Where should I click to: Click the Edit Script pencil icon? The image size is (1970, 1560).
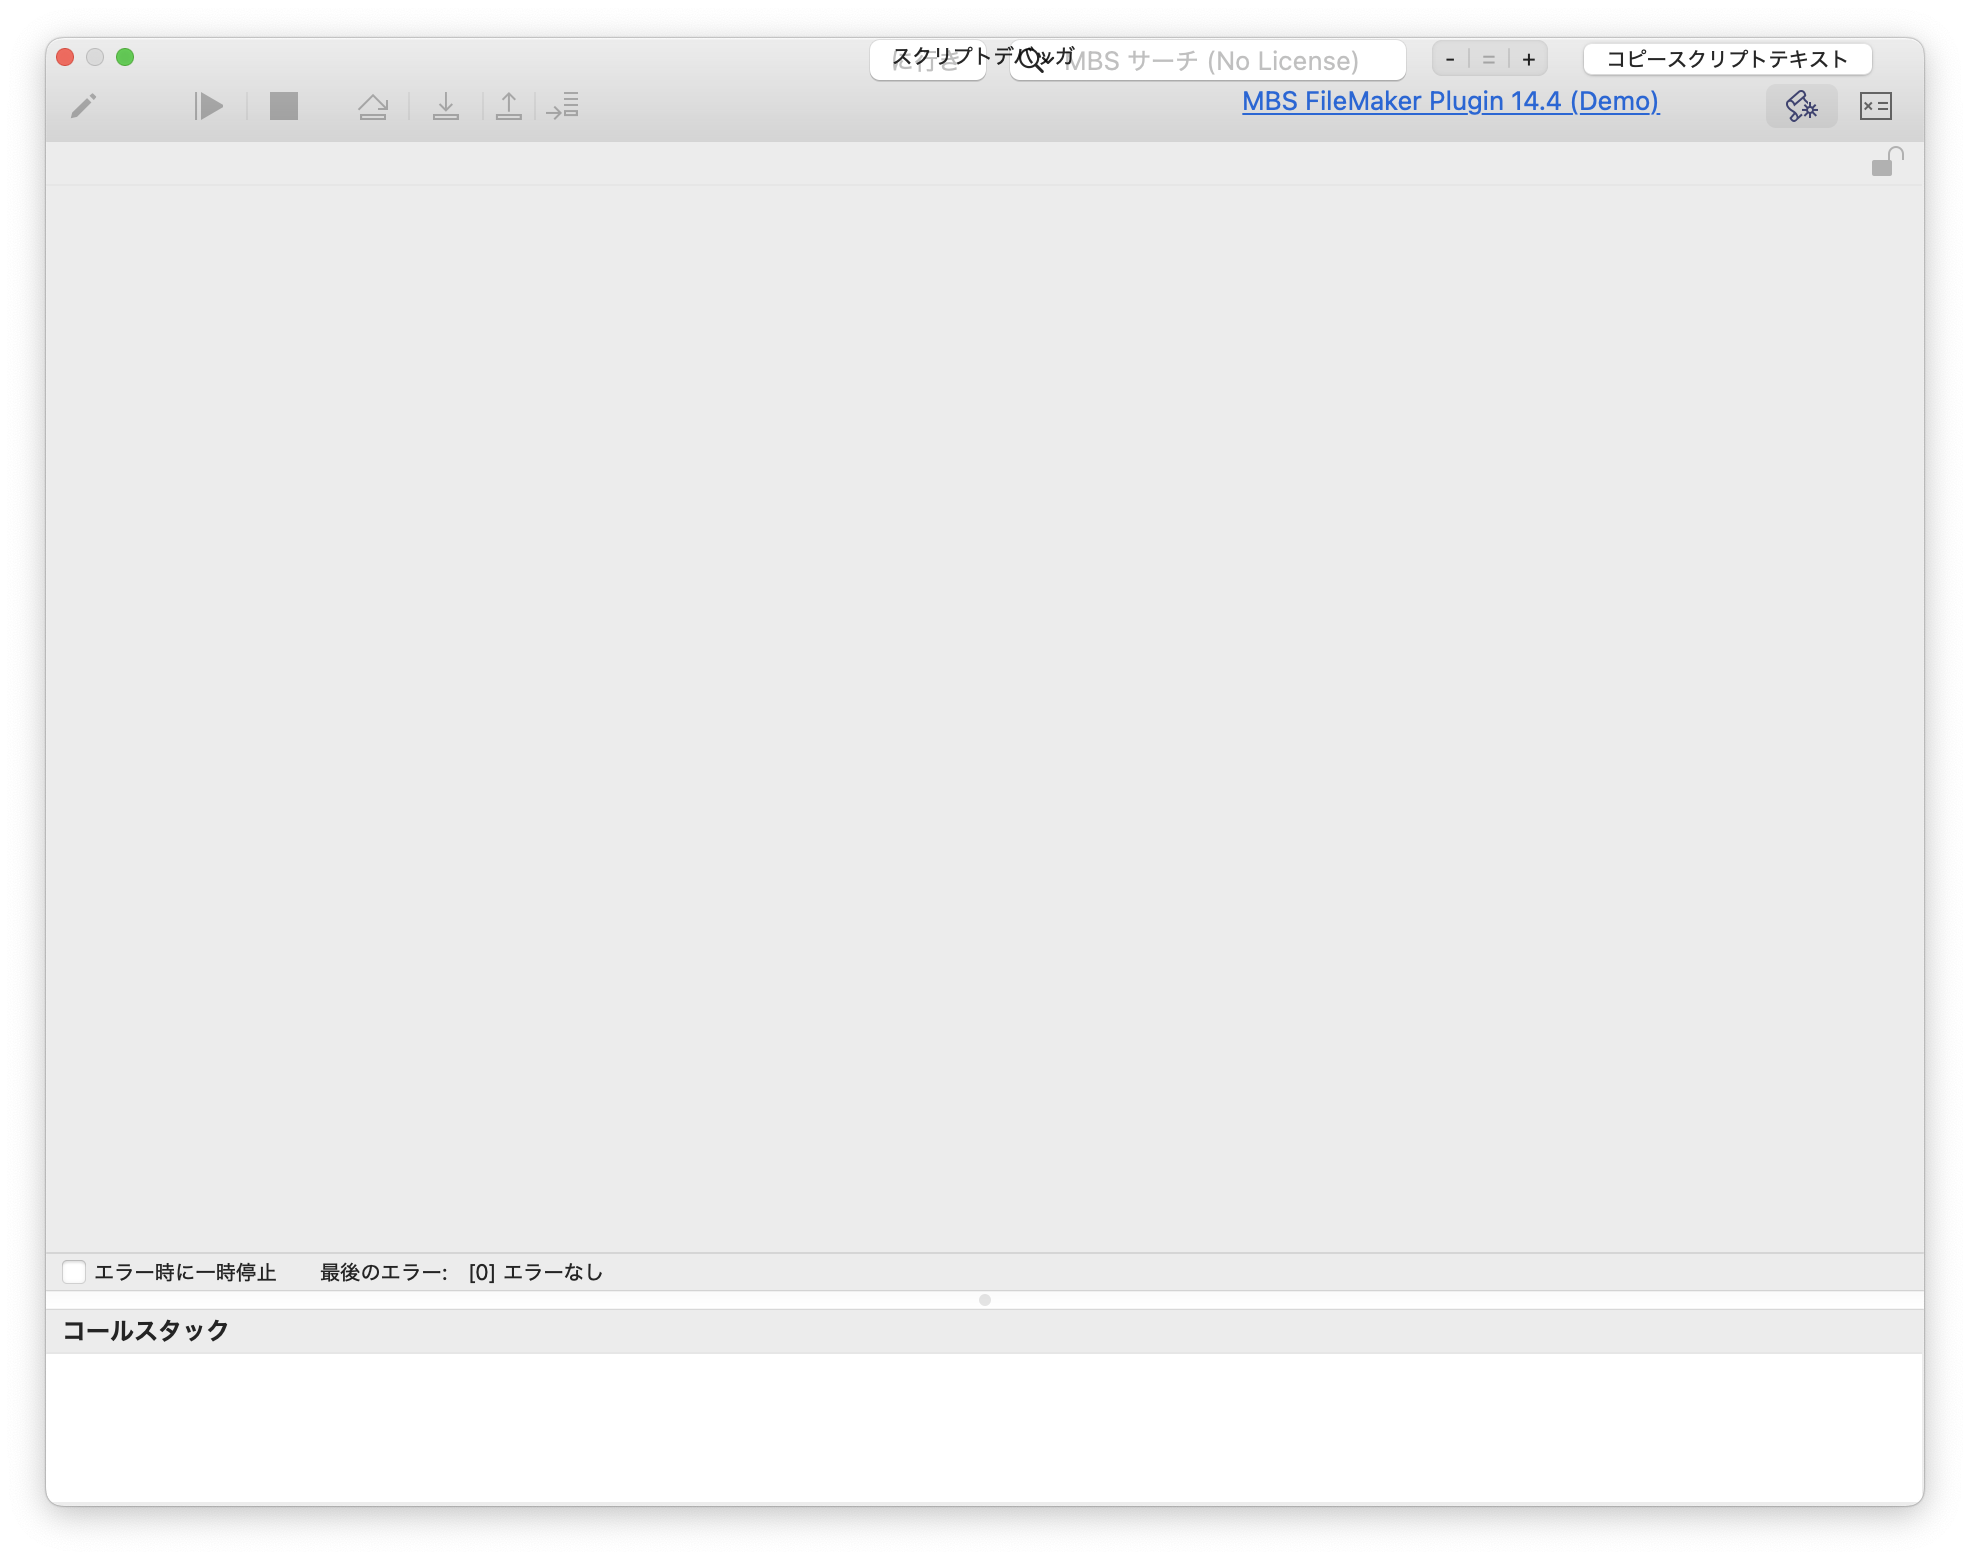[x=84, y=106]
